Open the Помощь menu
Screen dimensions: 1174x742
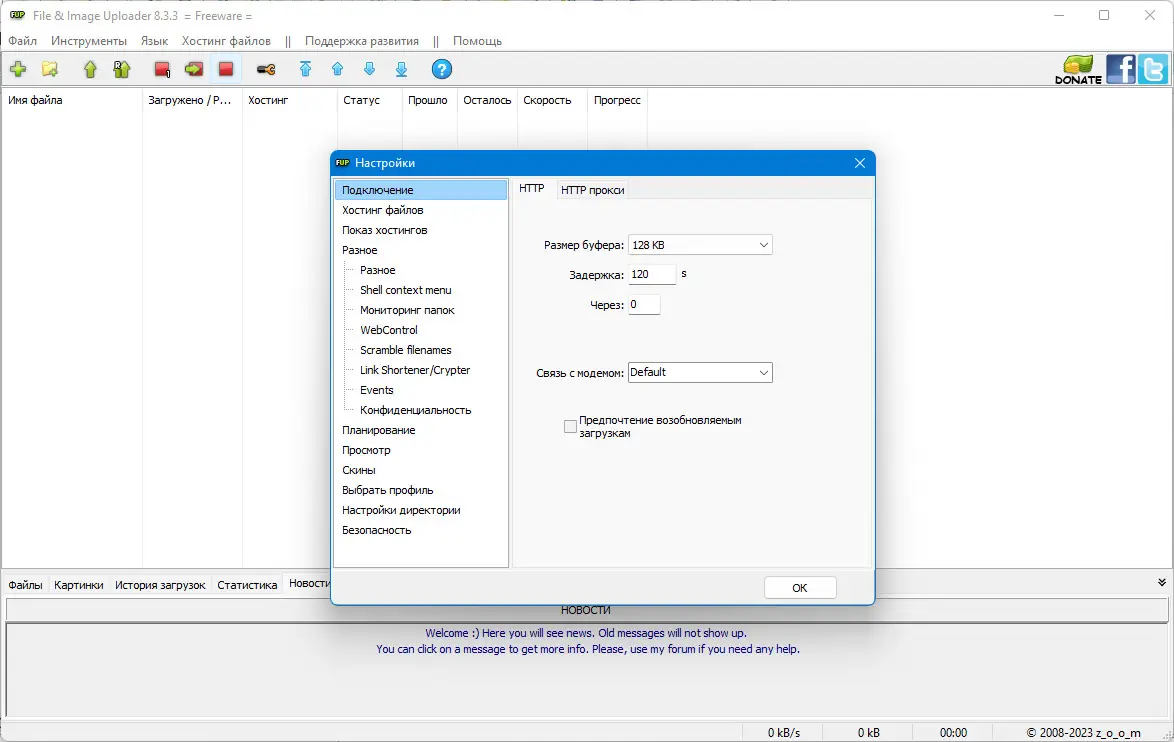click(x=477, y=40)
